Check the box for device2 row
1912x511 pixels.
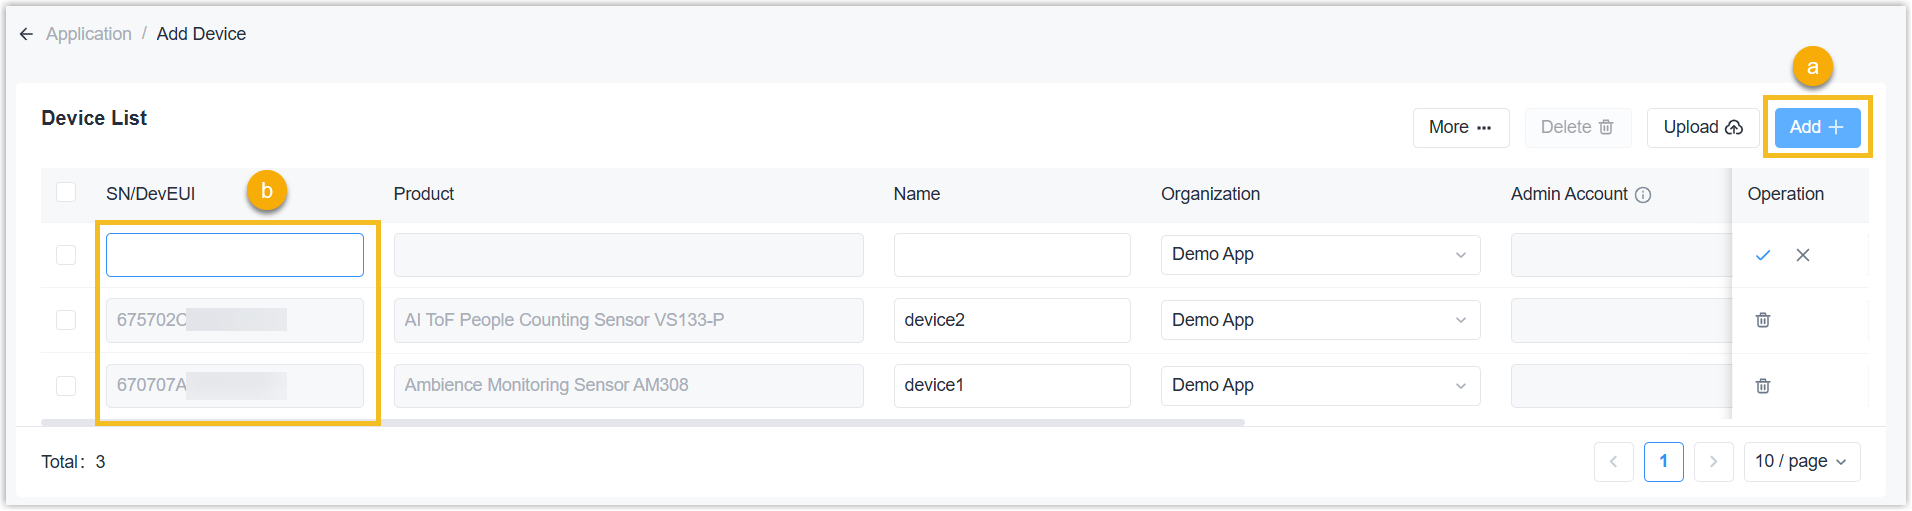click(x=66, y=320)
